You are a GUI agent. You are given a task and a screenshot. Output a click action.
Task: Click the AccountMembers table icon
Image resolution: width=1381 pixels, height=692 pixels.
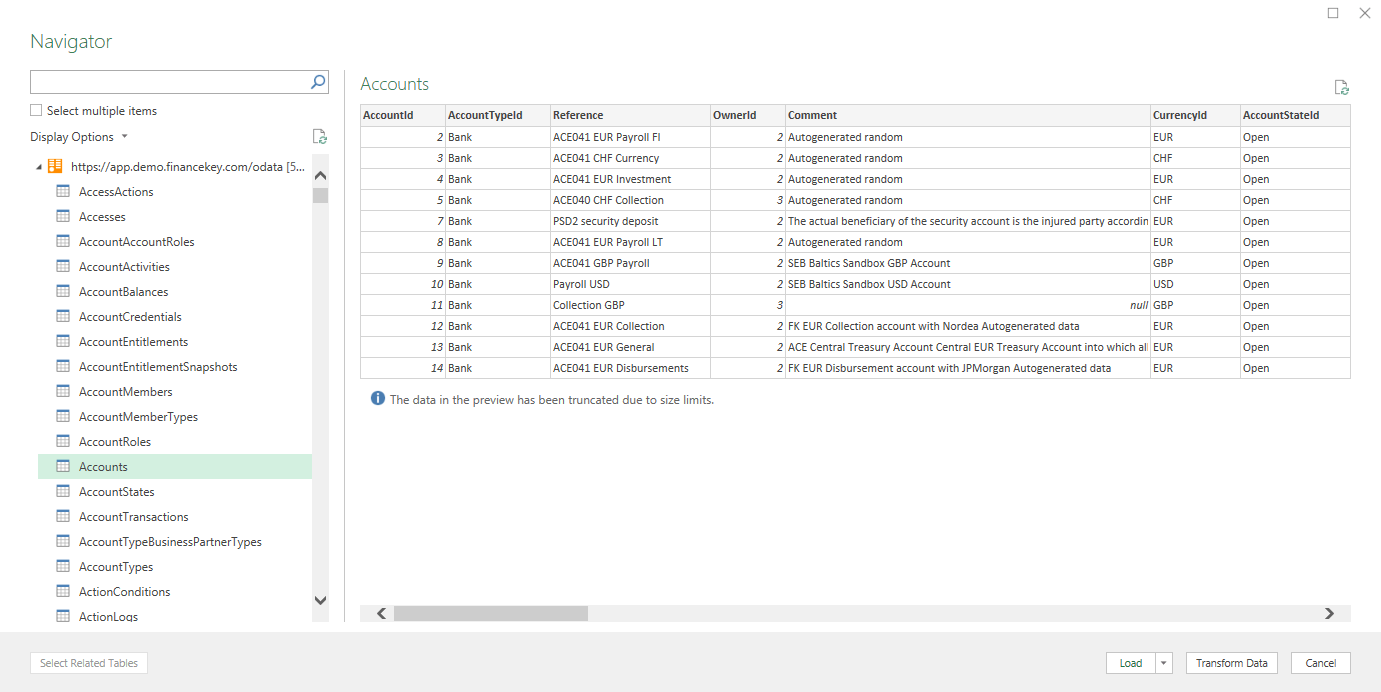[x=63, y=392]
